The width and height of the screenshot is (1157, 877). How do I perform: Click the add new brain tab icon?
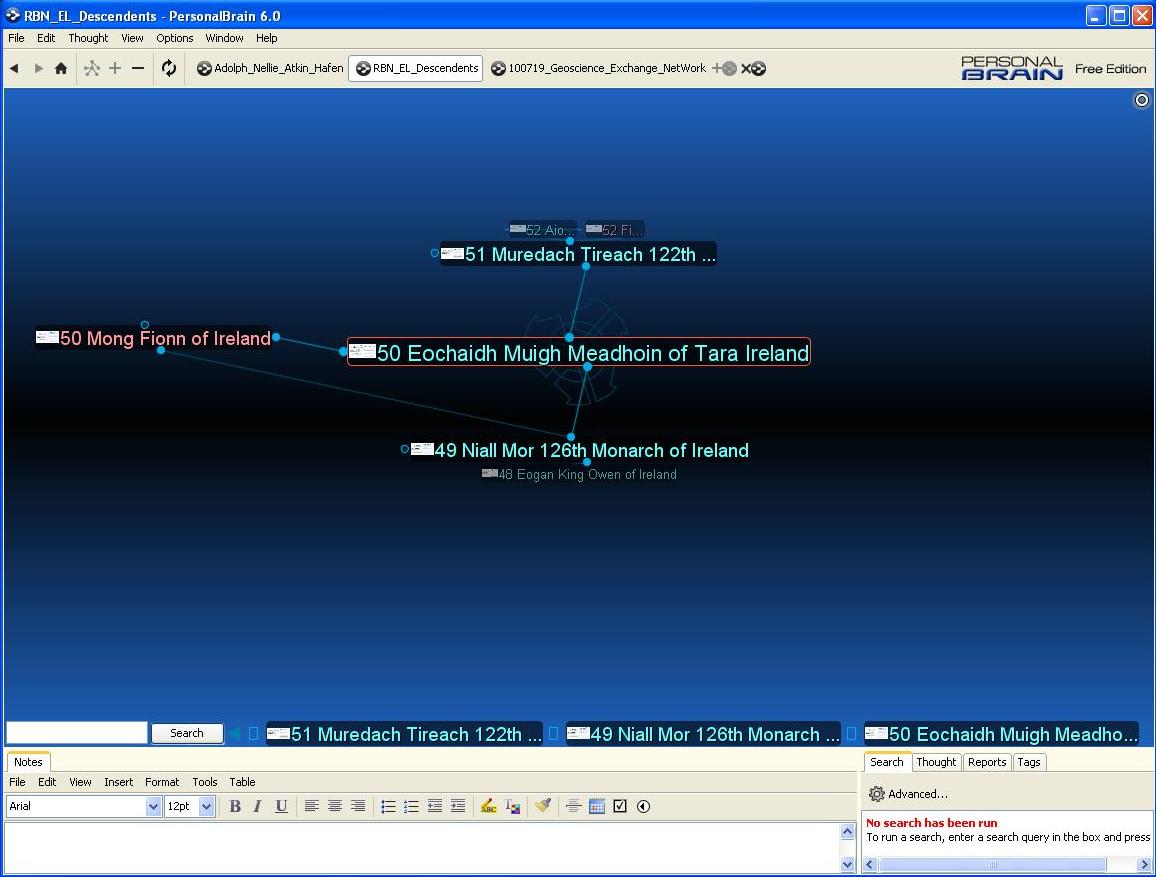[x=725, y=69]
